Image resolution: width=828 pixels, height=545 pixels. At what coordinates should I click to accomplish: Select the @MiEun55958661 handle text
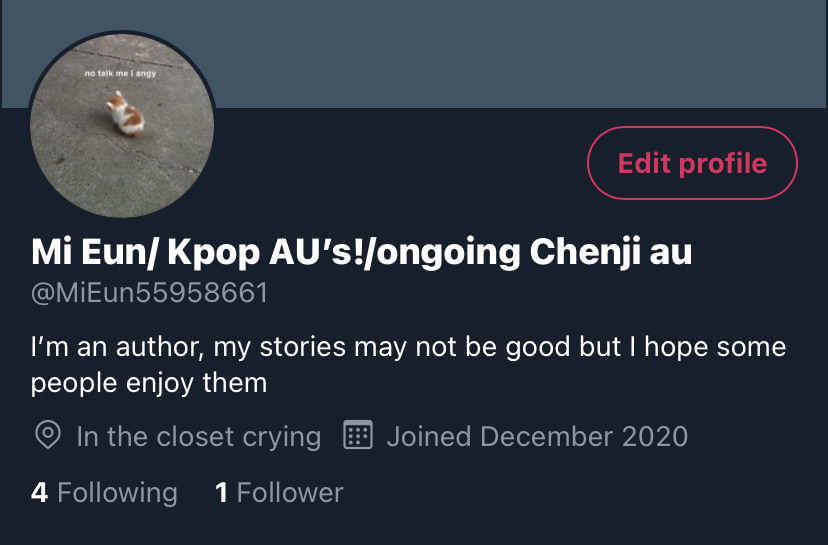pyautogui.click(x=149, y=293)
